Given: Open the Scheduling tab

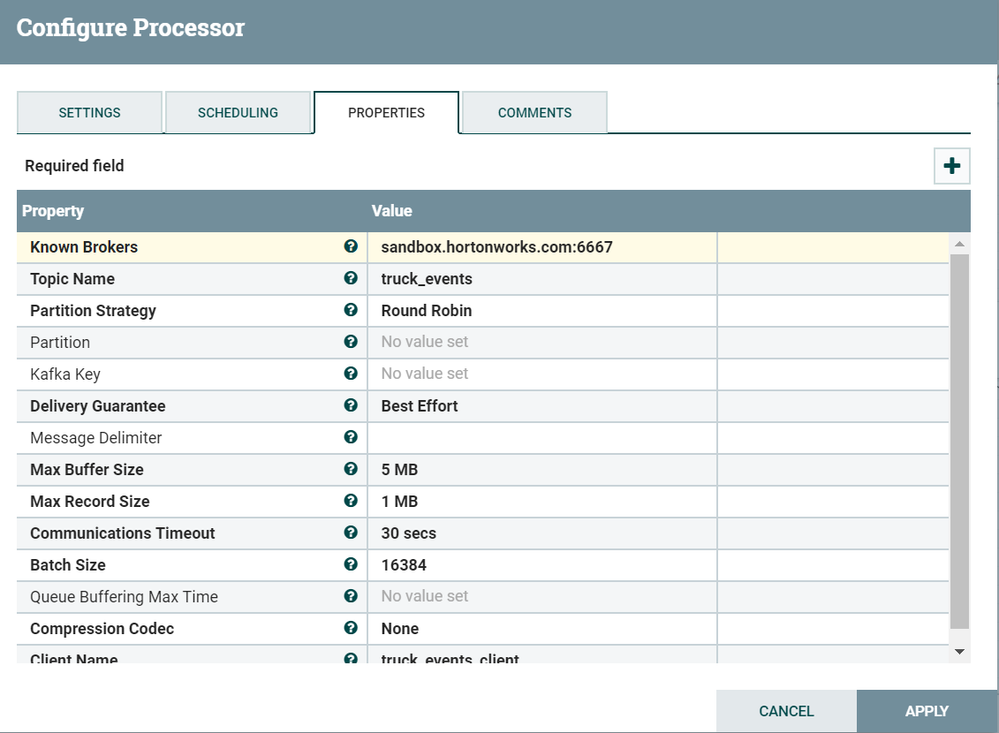Looking at the screenshot, I should pyautogui.click(x=238, y=112).
